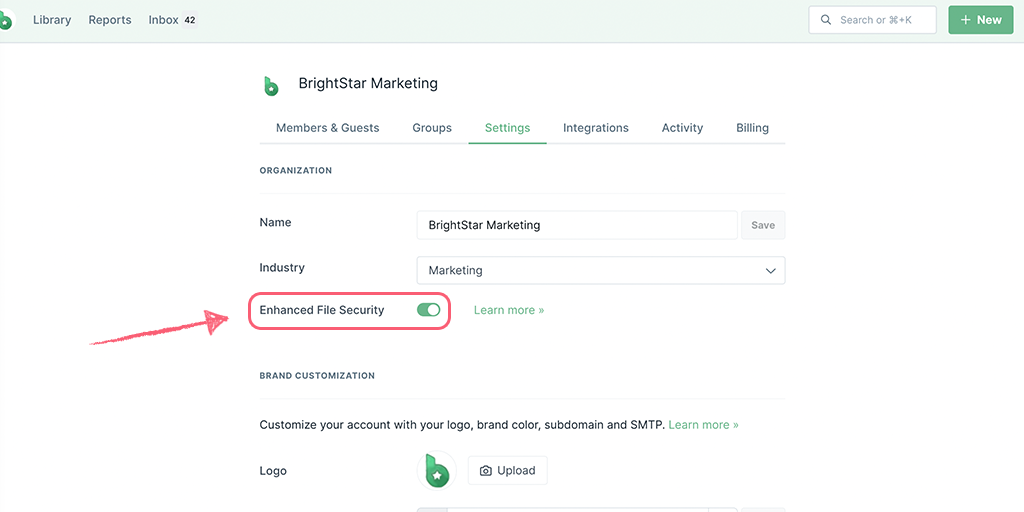1024x512 pixels.
Task: Follow Learn more link under Brand Customization
Action: [703, 425]
